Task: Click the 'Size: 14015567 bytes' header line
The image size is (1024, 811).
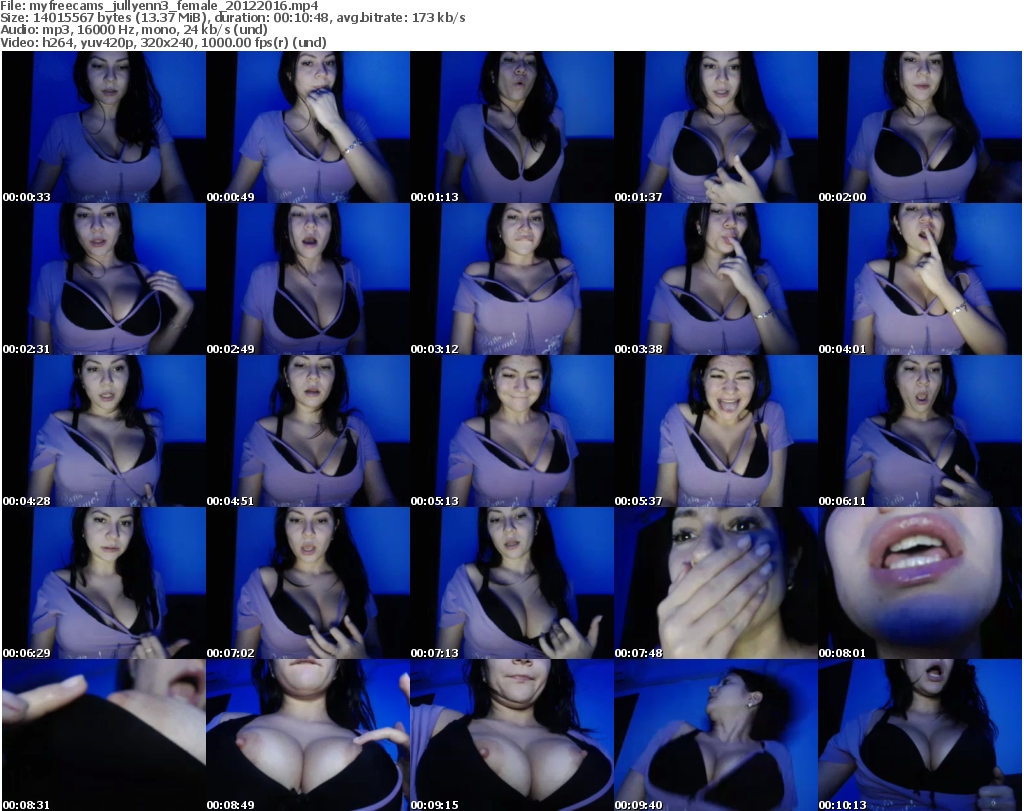Action: click(x=232, y=18)
